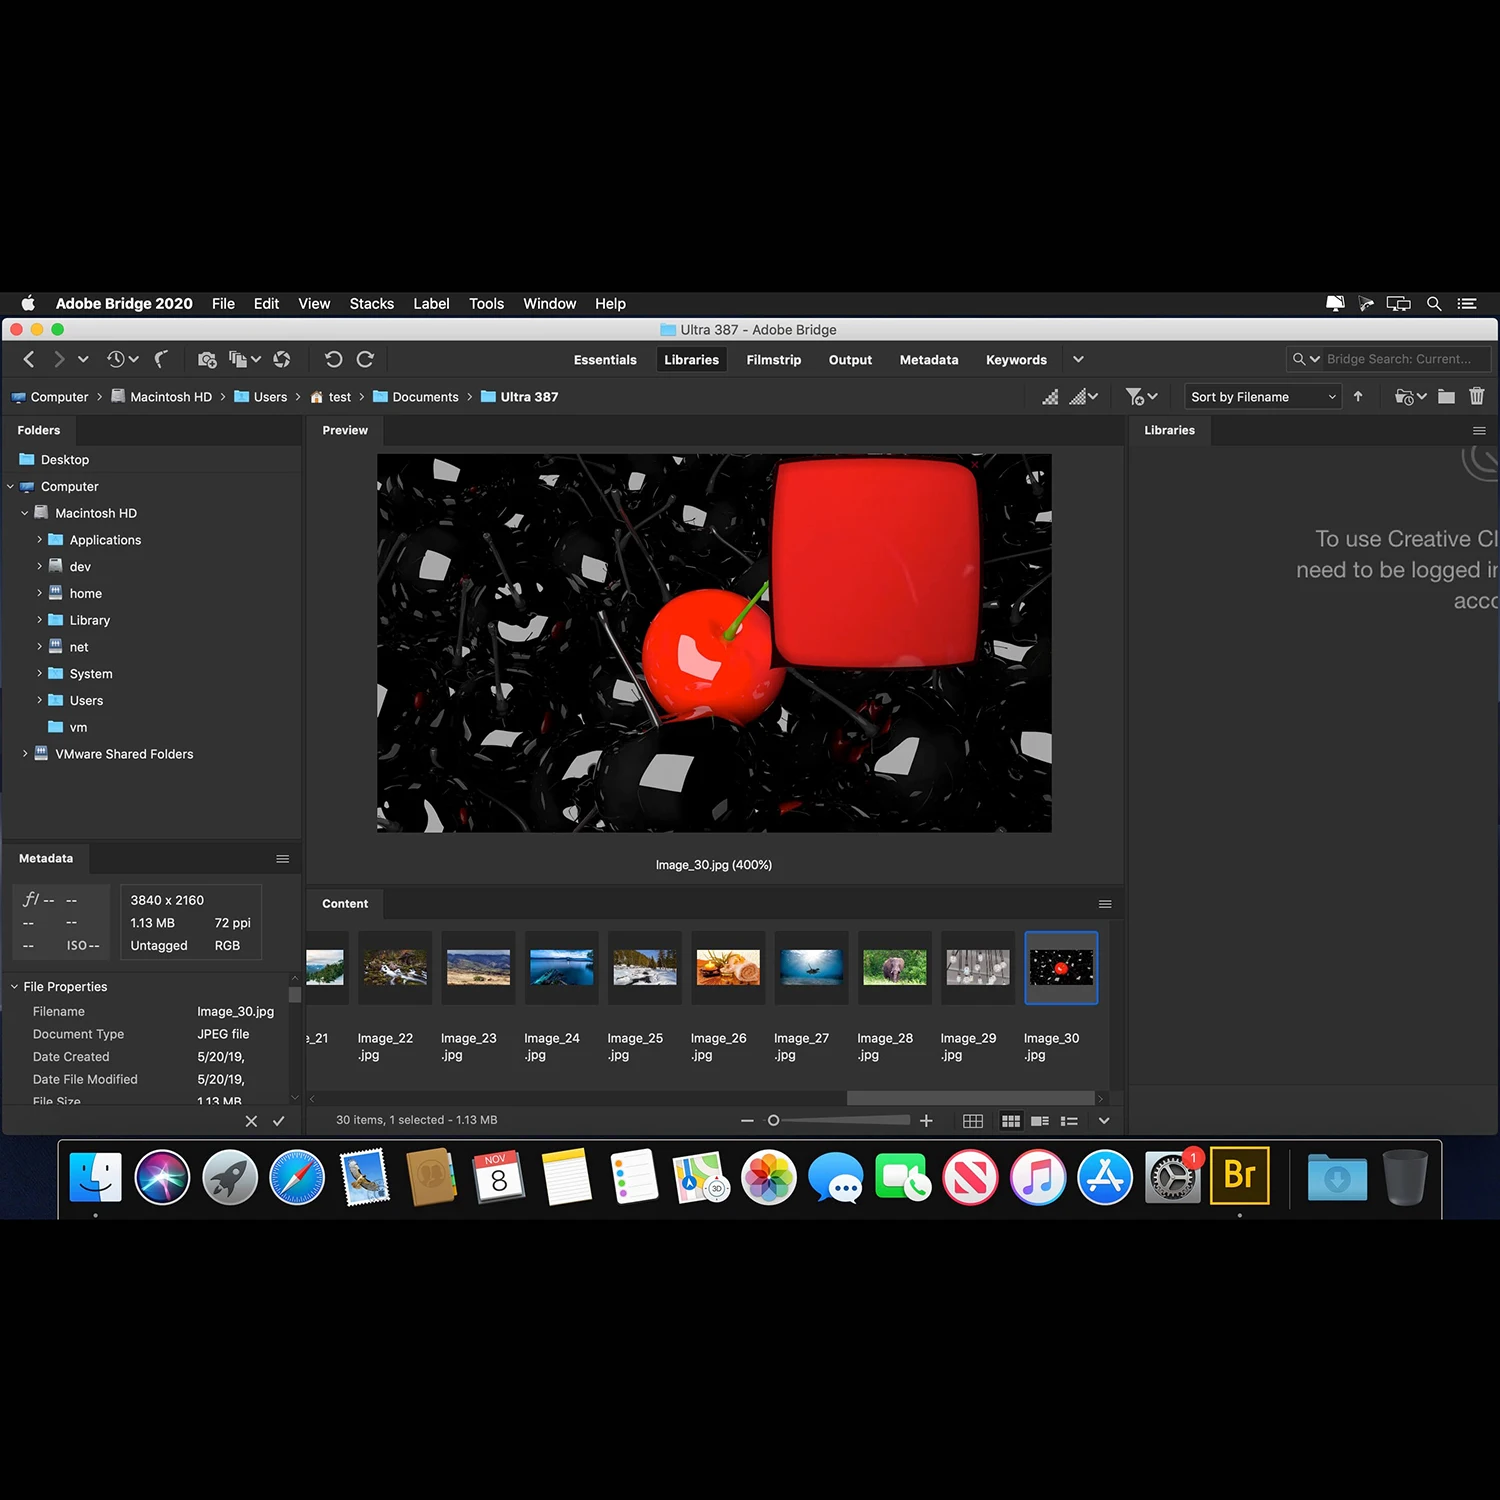Switch to thumbnails view mode
This screenshot has height=1500, width=1500.
point(1011,1121)
